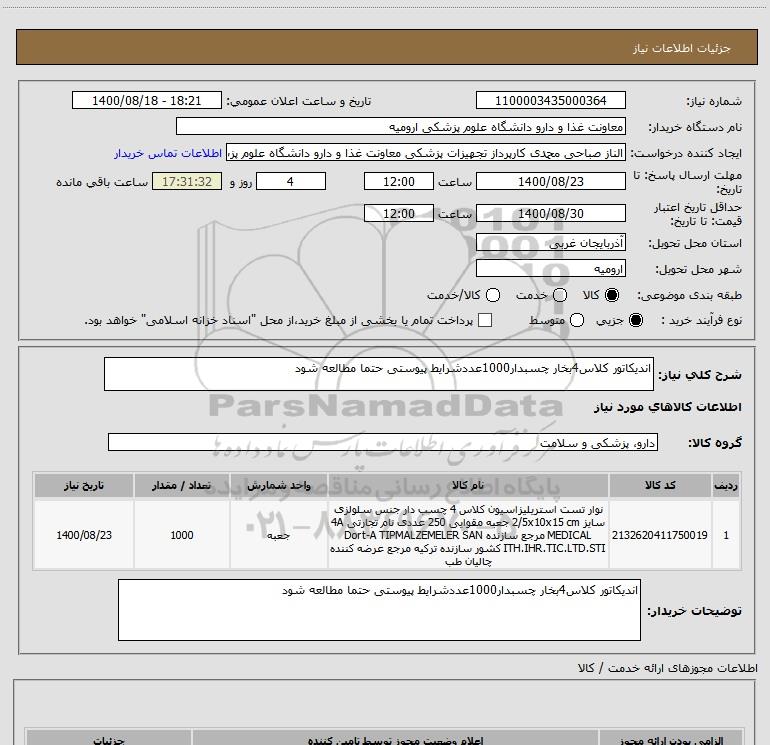Toggle the Islamic treasury payment checkbox
Screen dimensions: 770x745
coord(485,321)
